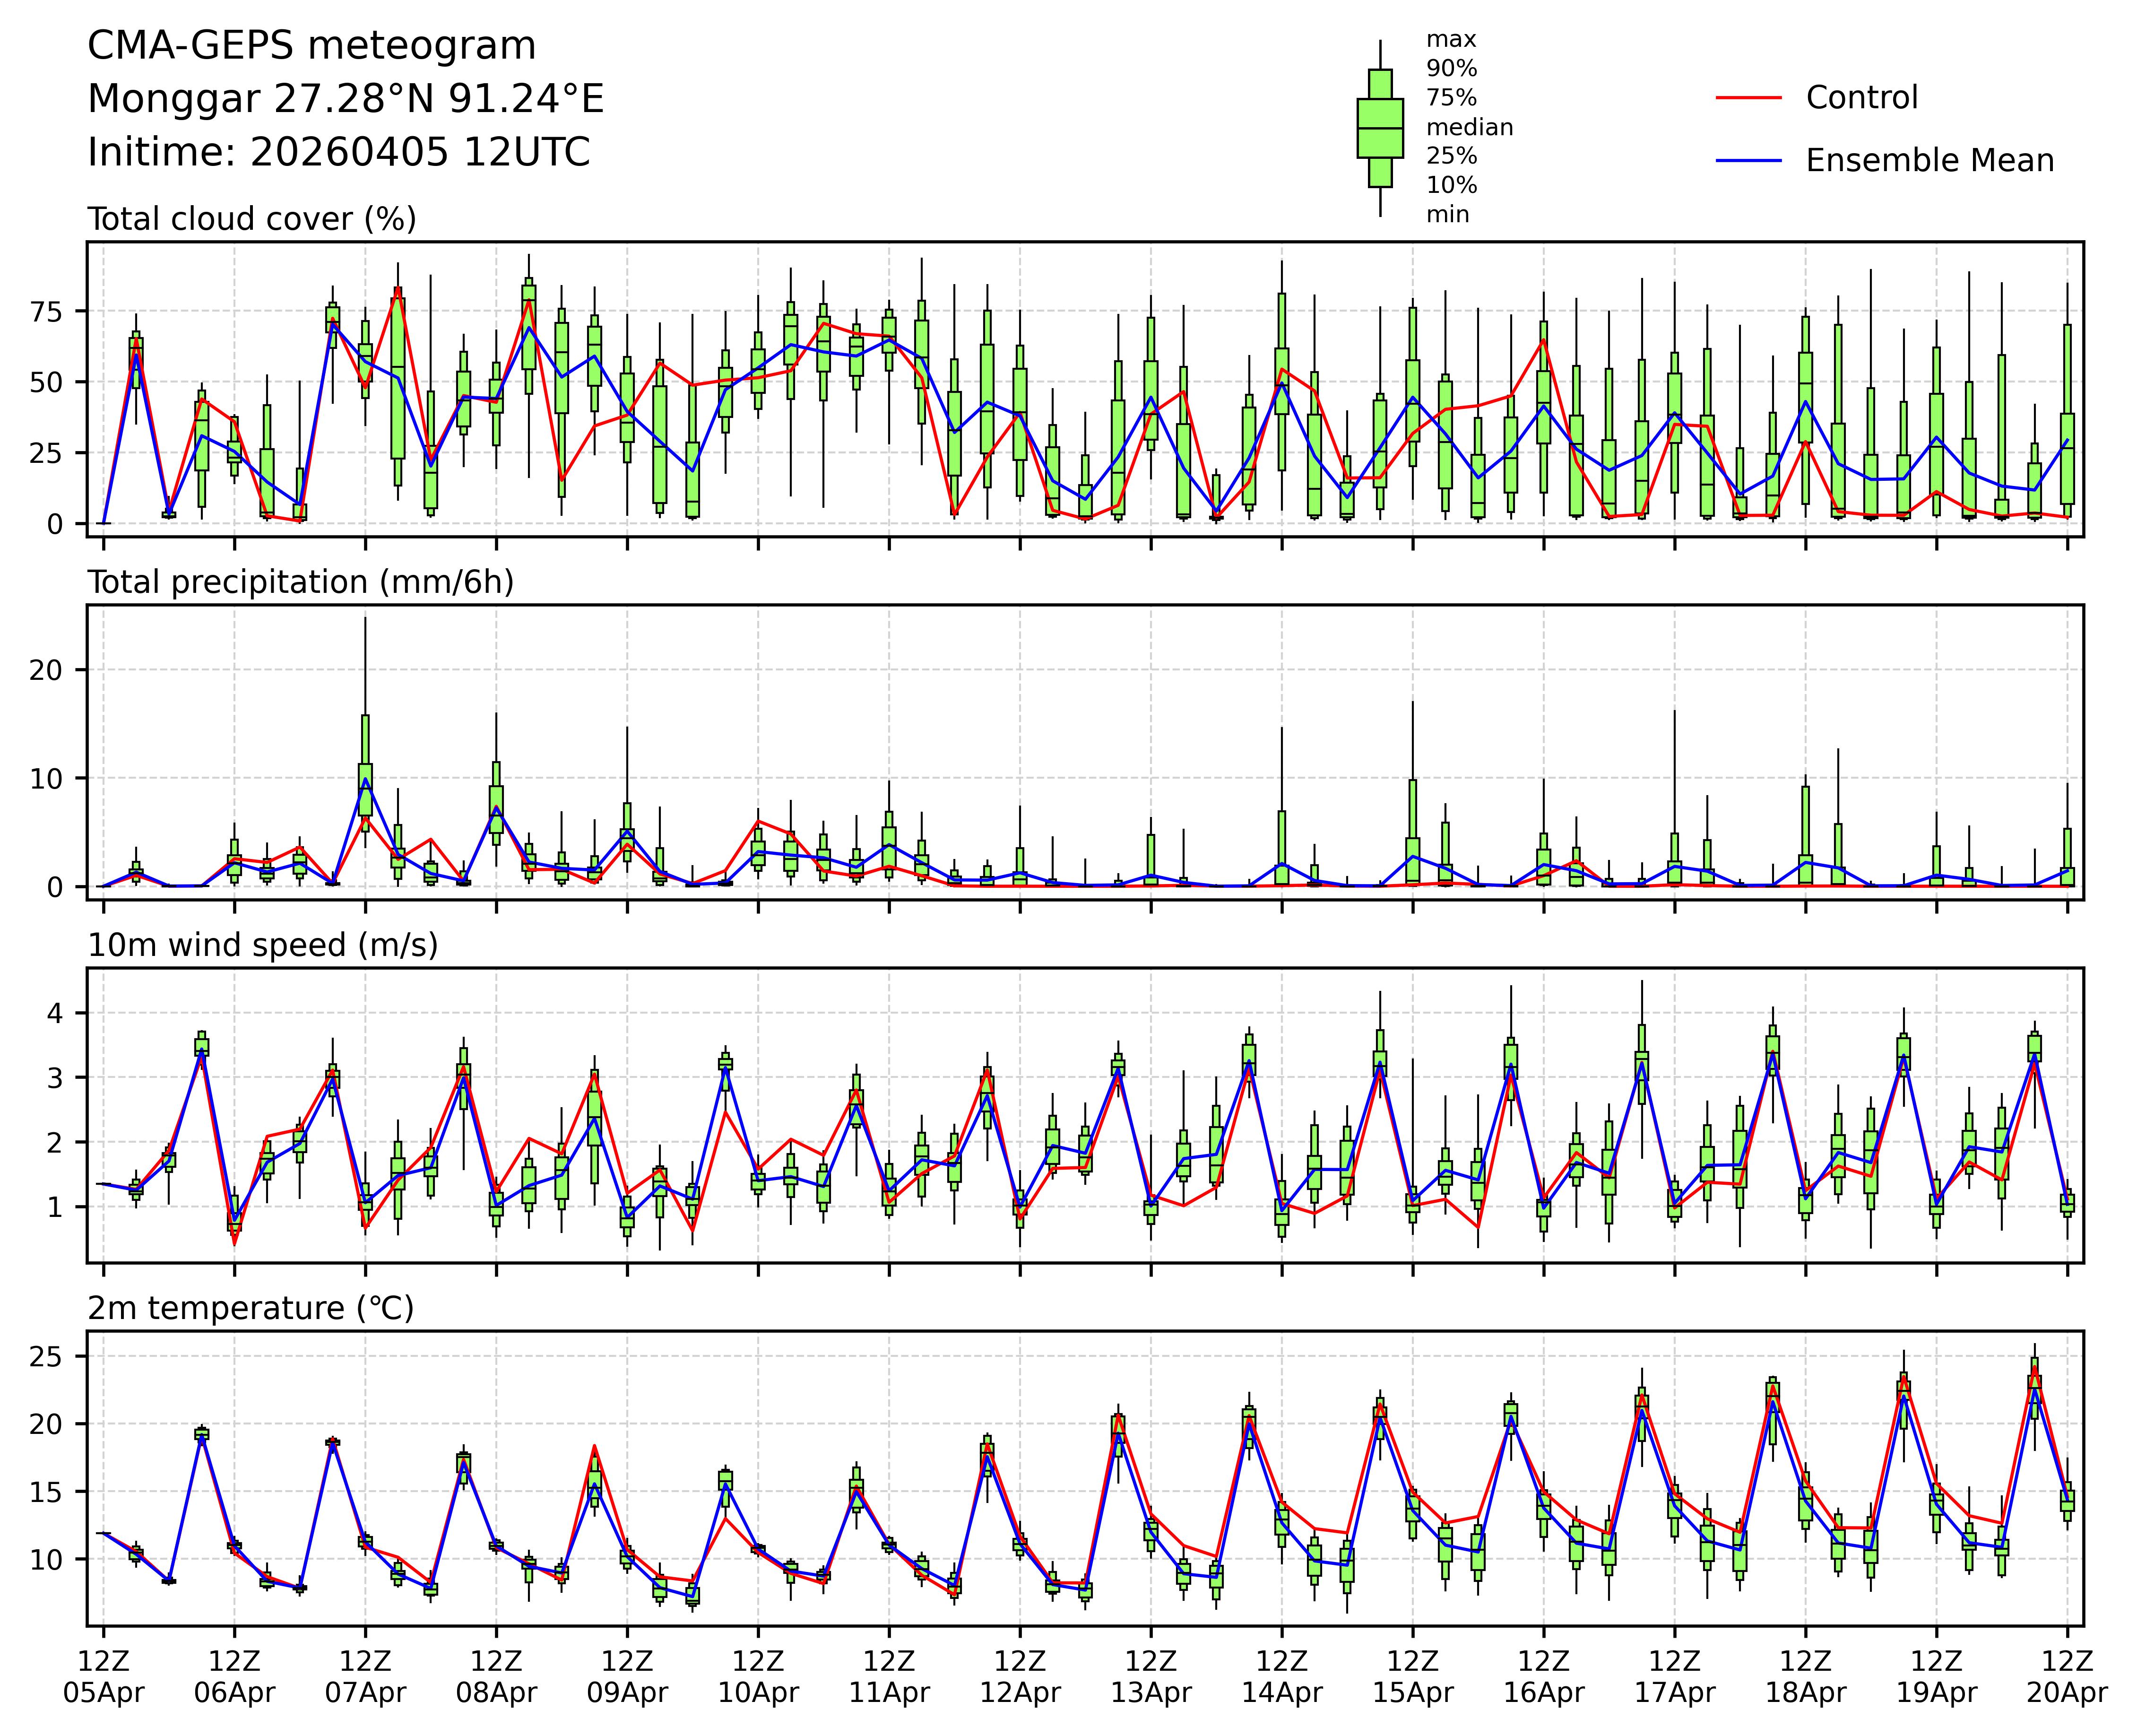2137x1736 pixels.
Task: Click the Total precipitation (mm/6h) panel title
Action: click(300, 582)
